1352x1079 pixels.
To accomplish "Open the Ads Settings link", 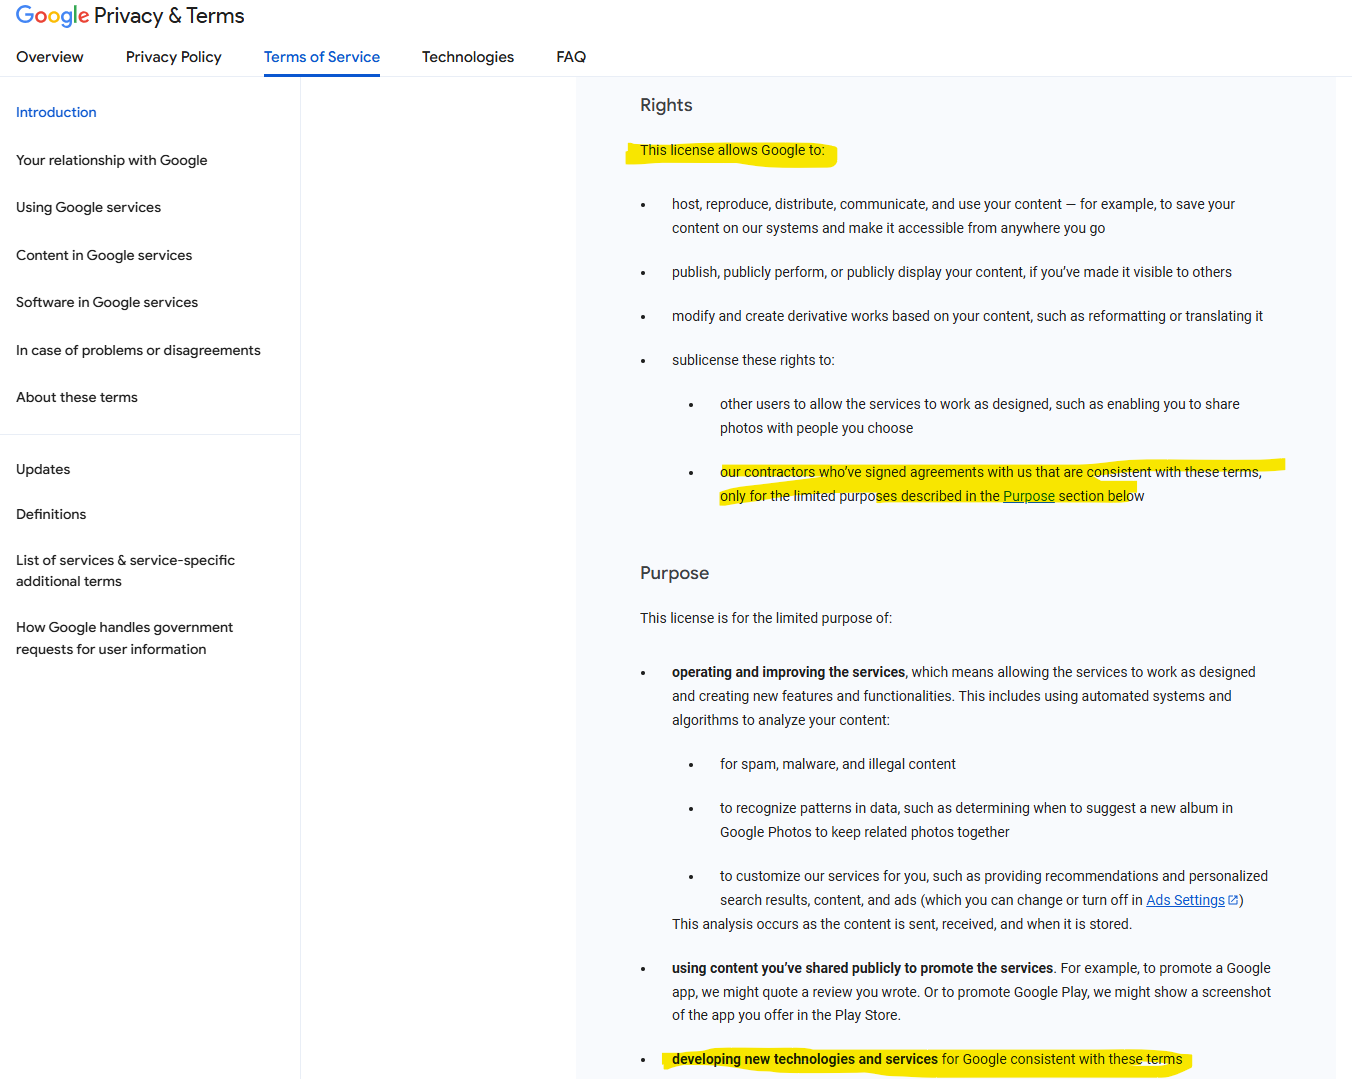I will 1185,900.
